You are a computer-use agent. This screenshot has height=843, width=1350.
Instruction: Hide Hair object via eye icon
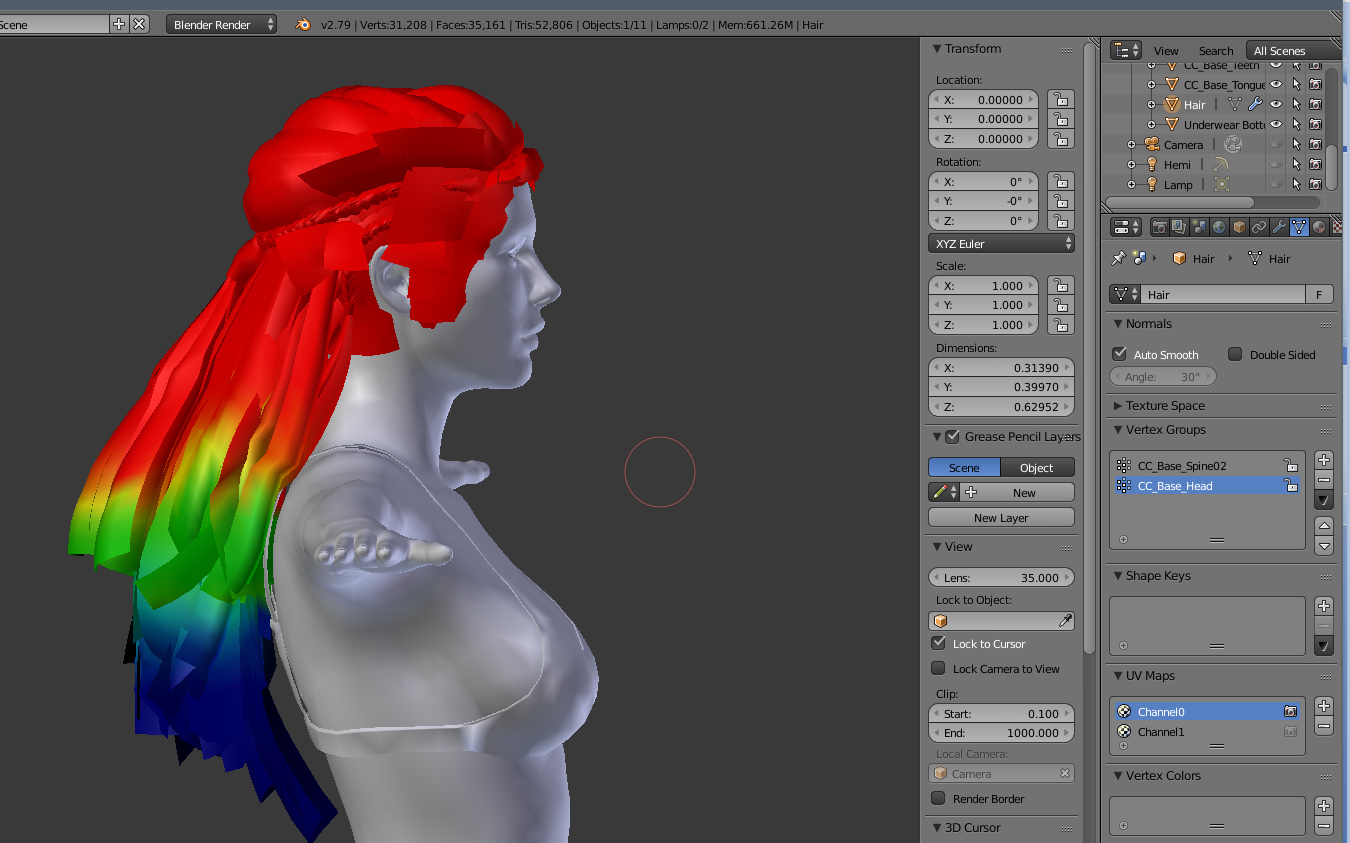(1275, 104)
